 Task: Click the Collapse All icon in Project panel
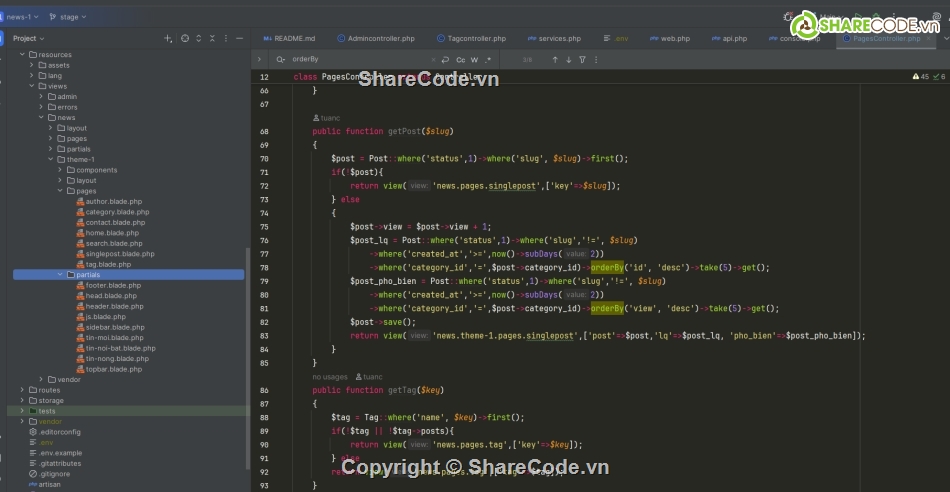(x=212, y=38)
